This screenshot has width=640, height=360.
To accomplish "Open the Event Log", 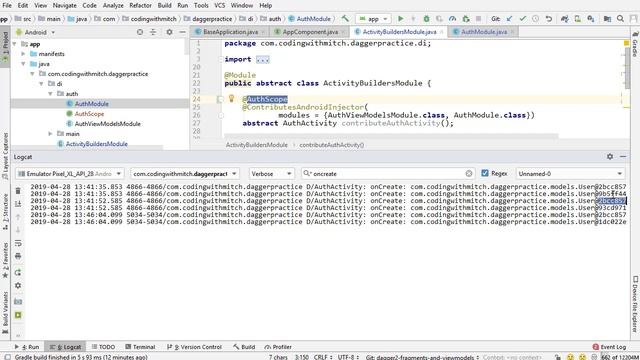I will point(609,347).
